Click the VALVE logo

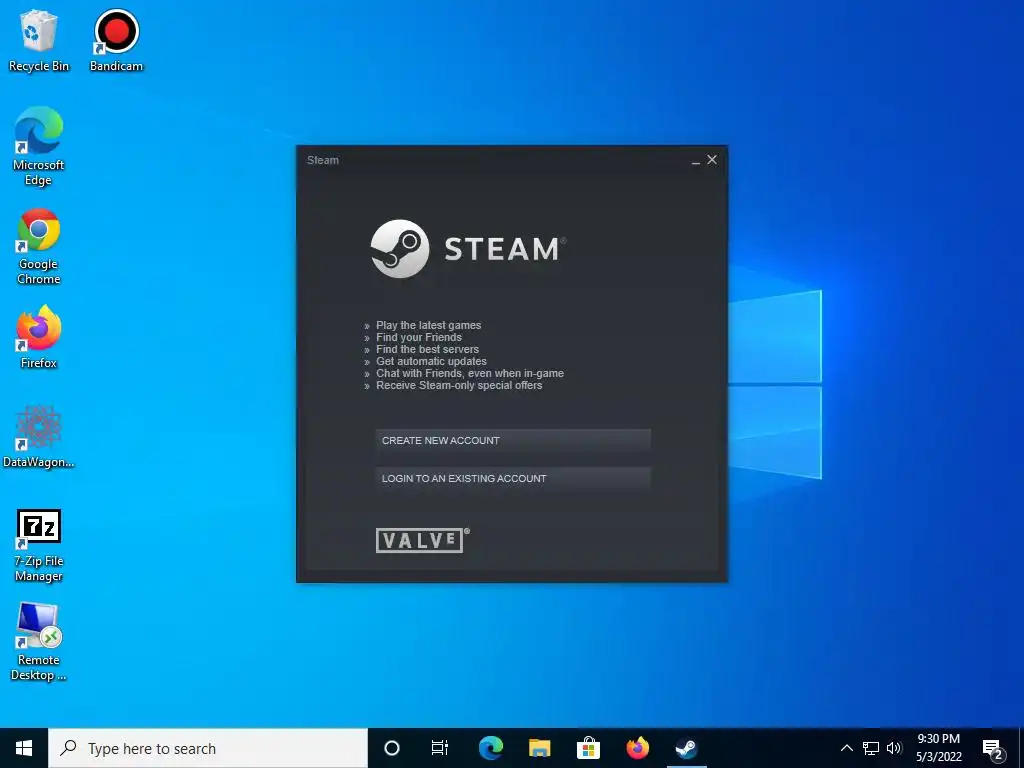[x=423, y=540]
